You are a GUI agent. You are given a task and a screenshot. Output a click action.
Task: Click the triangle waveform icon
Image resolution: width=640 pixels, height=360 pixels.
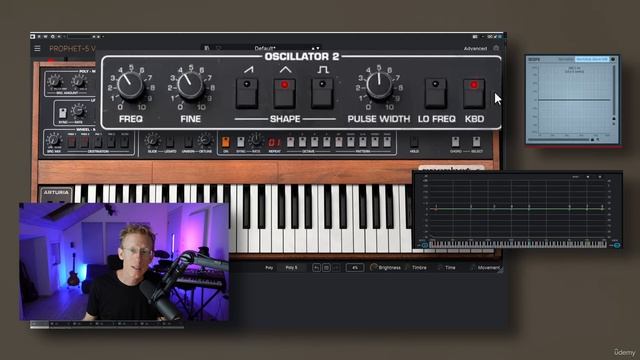pos(285,70)
